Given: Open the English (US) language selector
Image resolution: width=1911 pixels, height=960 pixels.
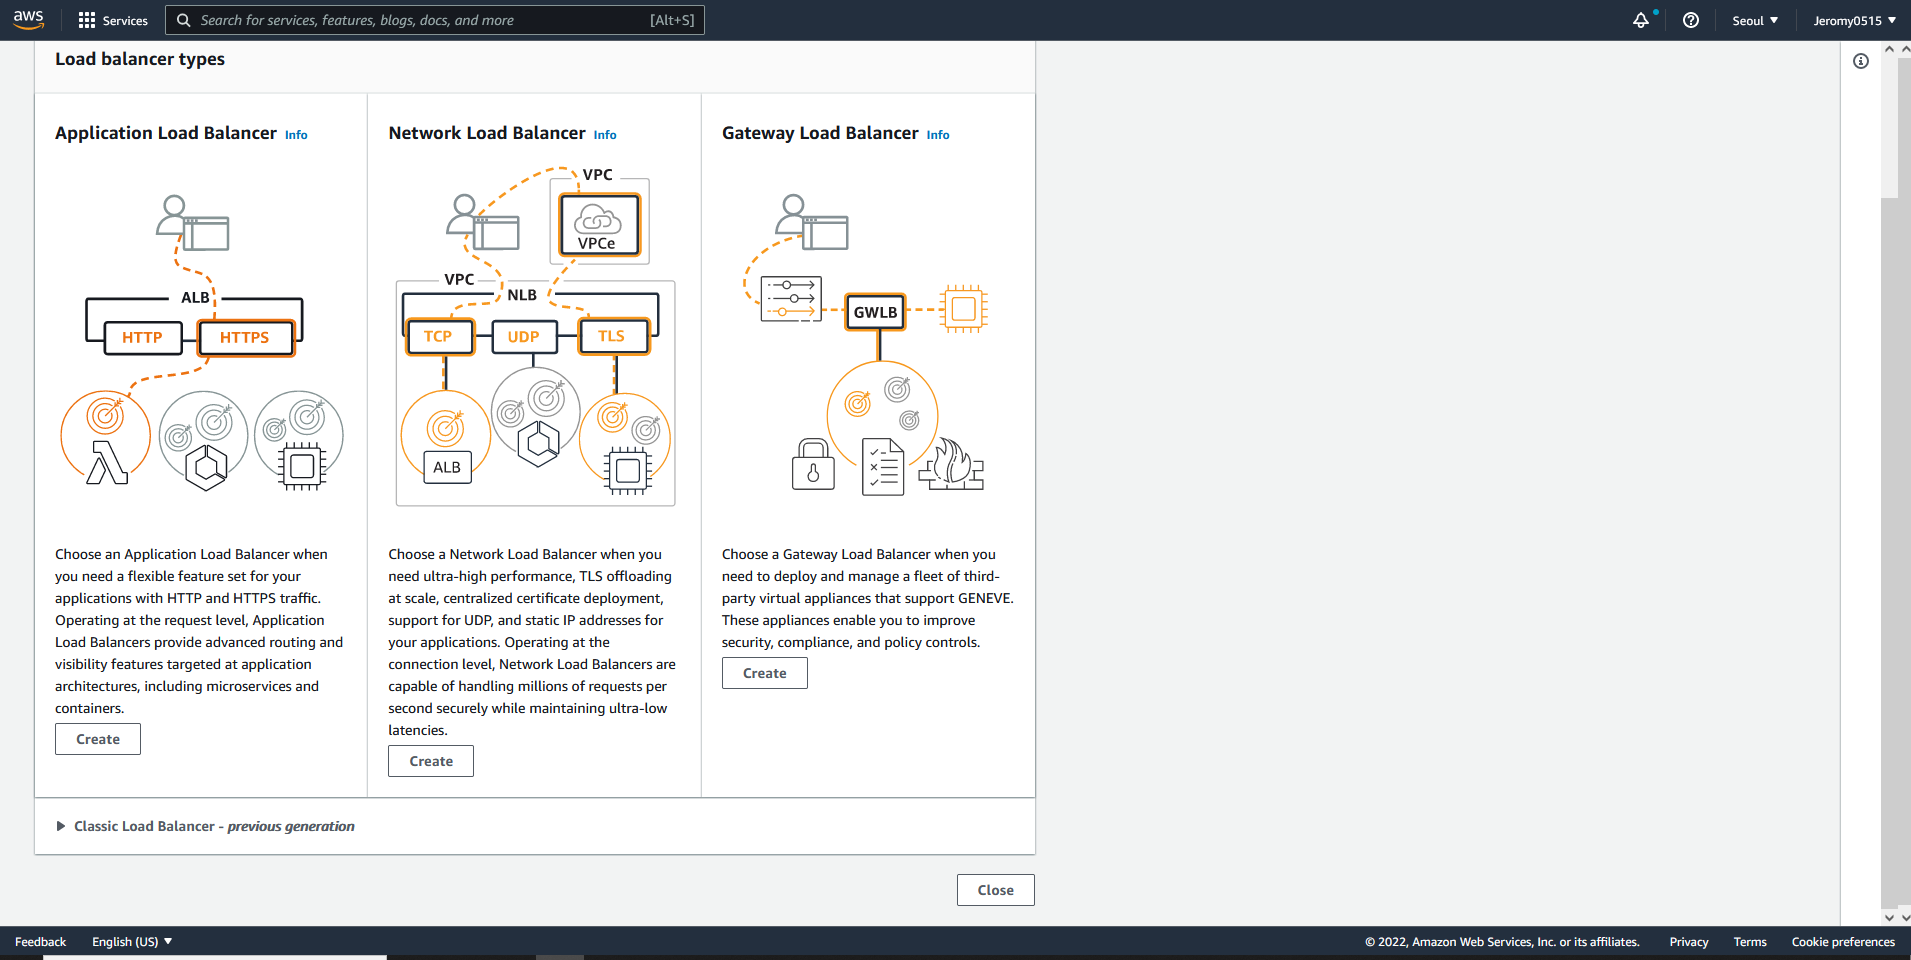Looking at the screenshot, I should [132, 942].
